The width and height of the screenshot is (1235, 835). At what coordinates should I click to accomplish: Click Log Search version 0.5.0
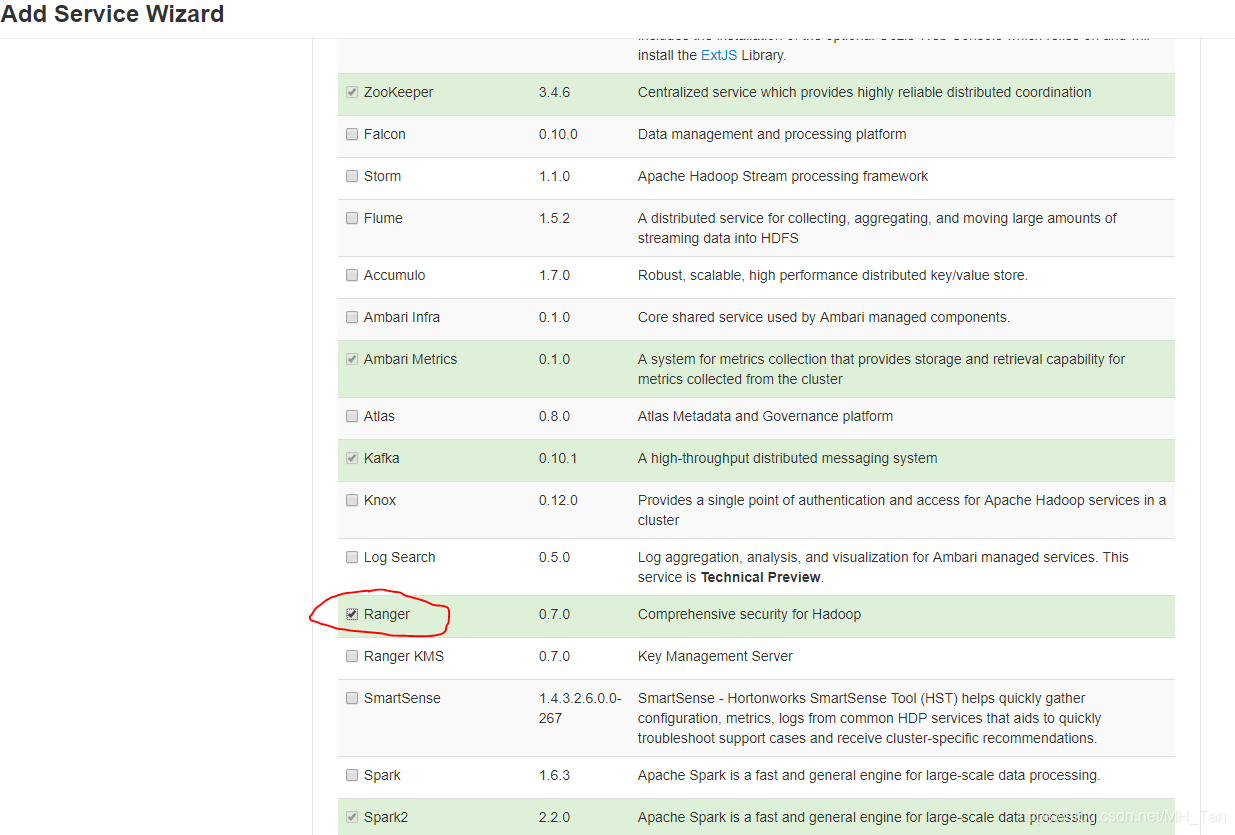point(554,557)
